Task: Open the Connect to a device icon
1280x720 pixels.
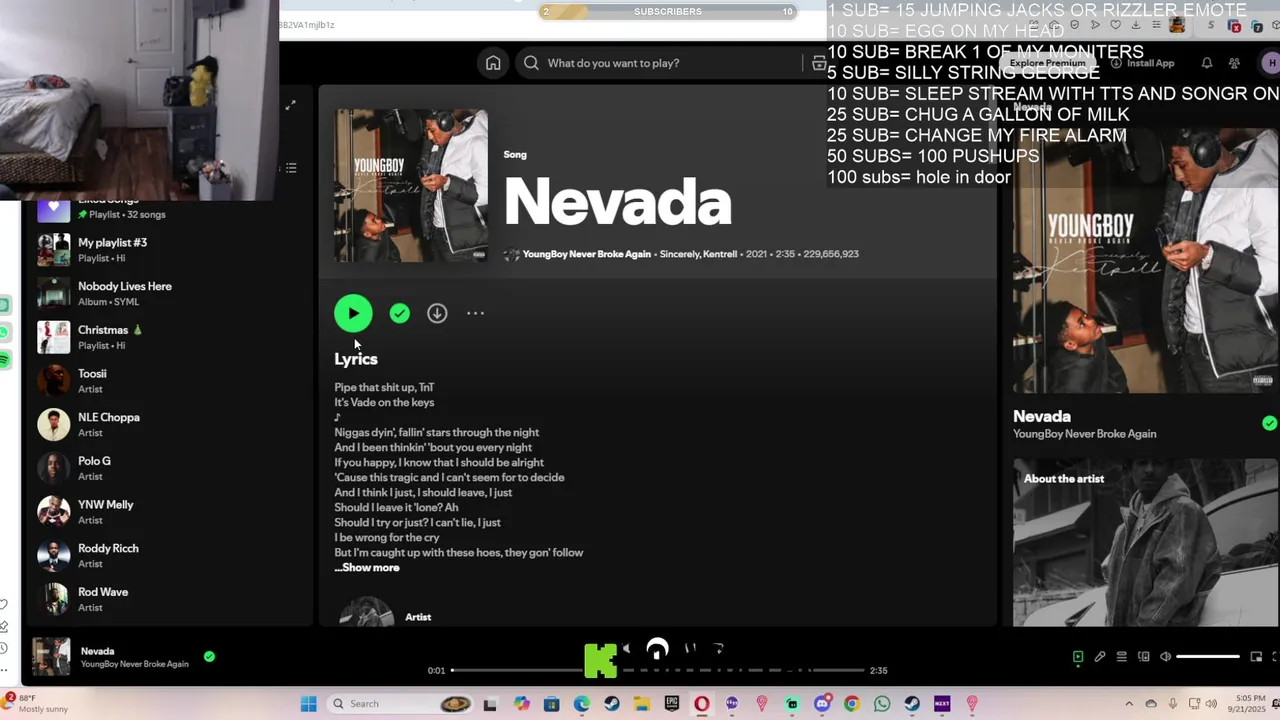Action: pyautogui.click(x=1144, y=657)
